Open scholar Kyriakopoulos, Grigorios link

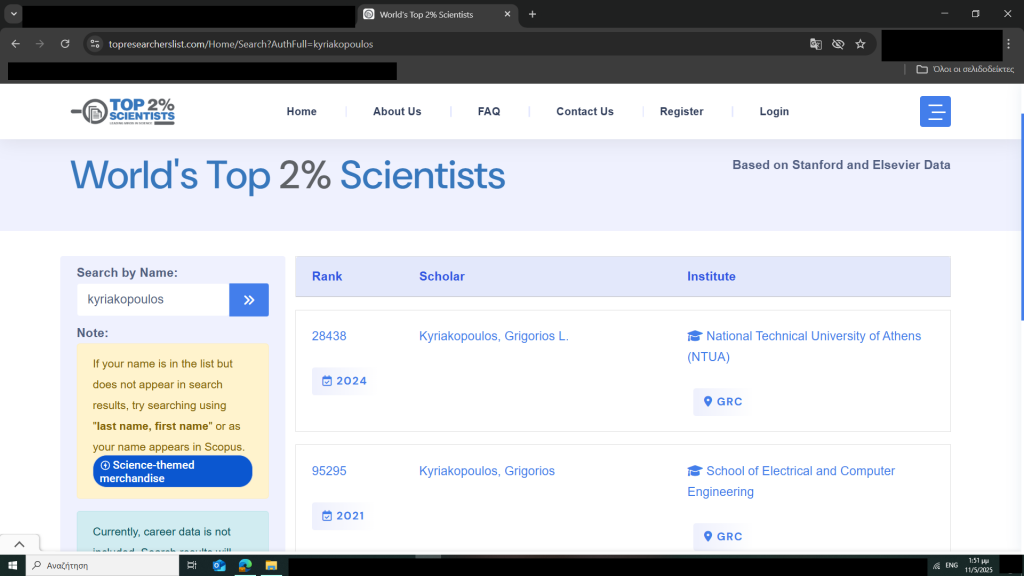pyautogui.click(x=487, y=471)
